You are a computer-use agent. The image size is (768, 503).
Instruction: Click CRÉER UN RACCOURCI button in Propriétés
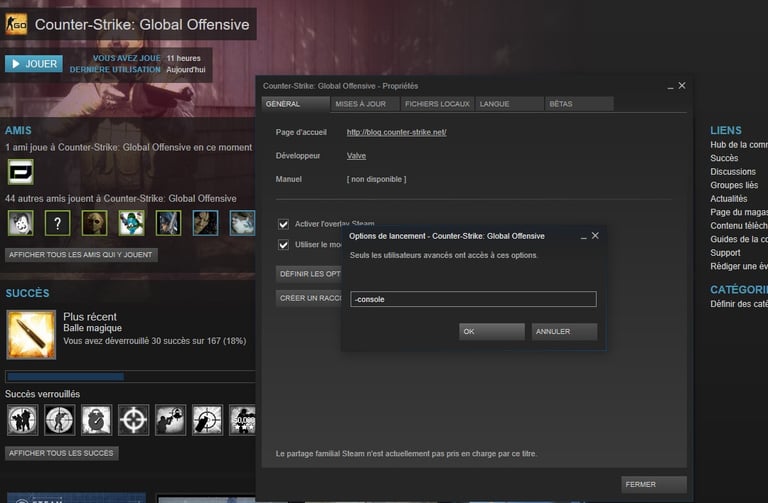(309, 298)
